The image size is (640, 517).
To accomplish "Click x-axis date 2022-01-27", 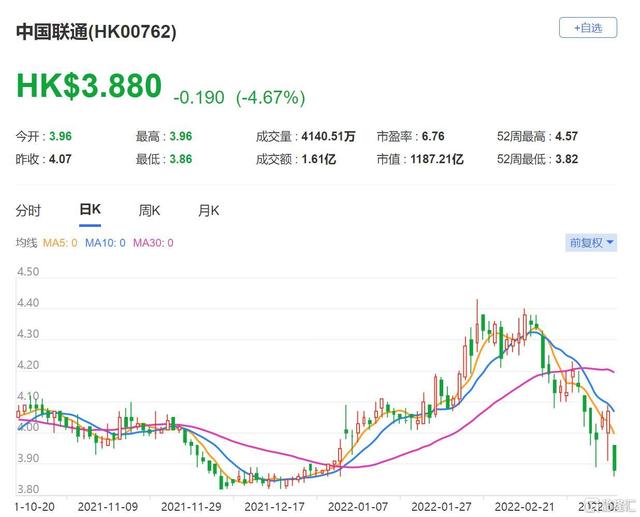I will [441, 507].
